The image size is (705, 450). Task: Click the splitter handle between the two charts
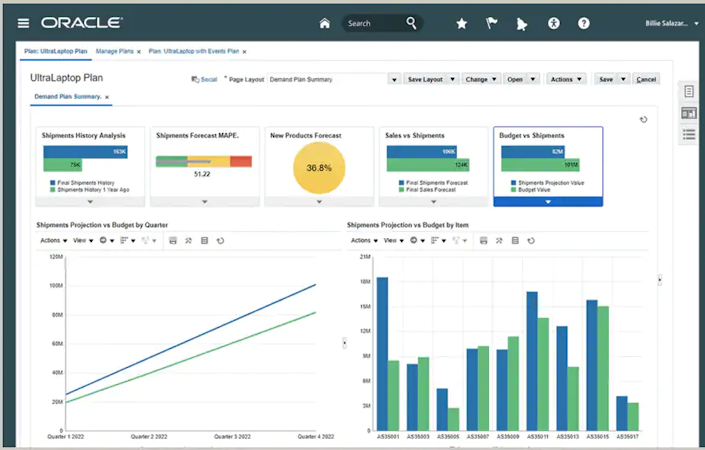[344, 343]
